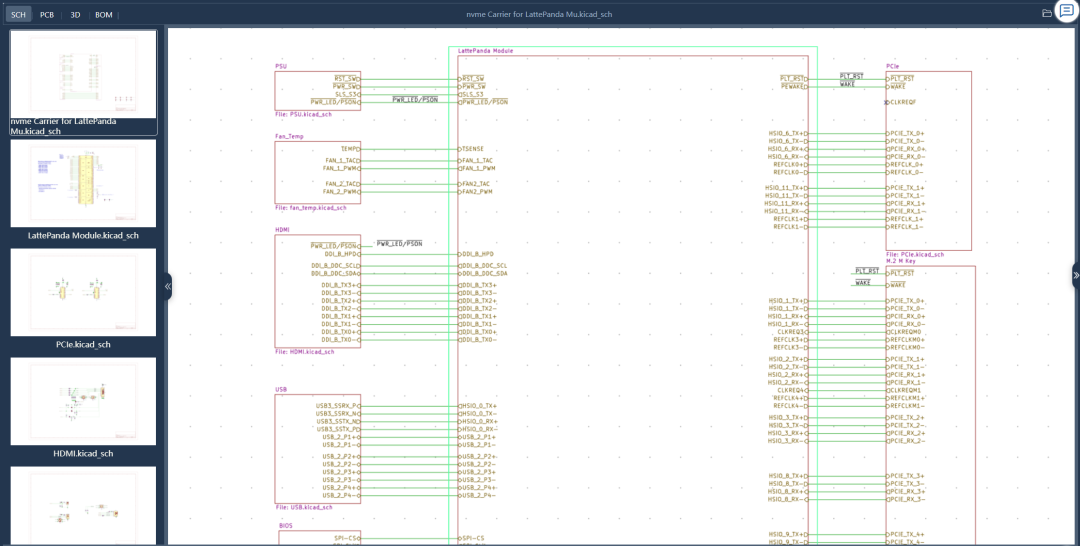This screenshot has width=1080, height=546.
Task: Expand the right side panel
Action: coord(1076,276)
